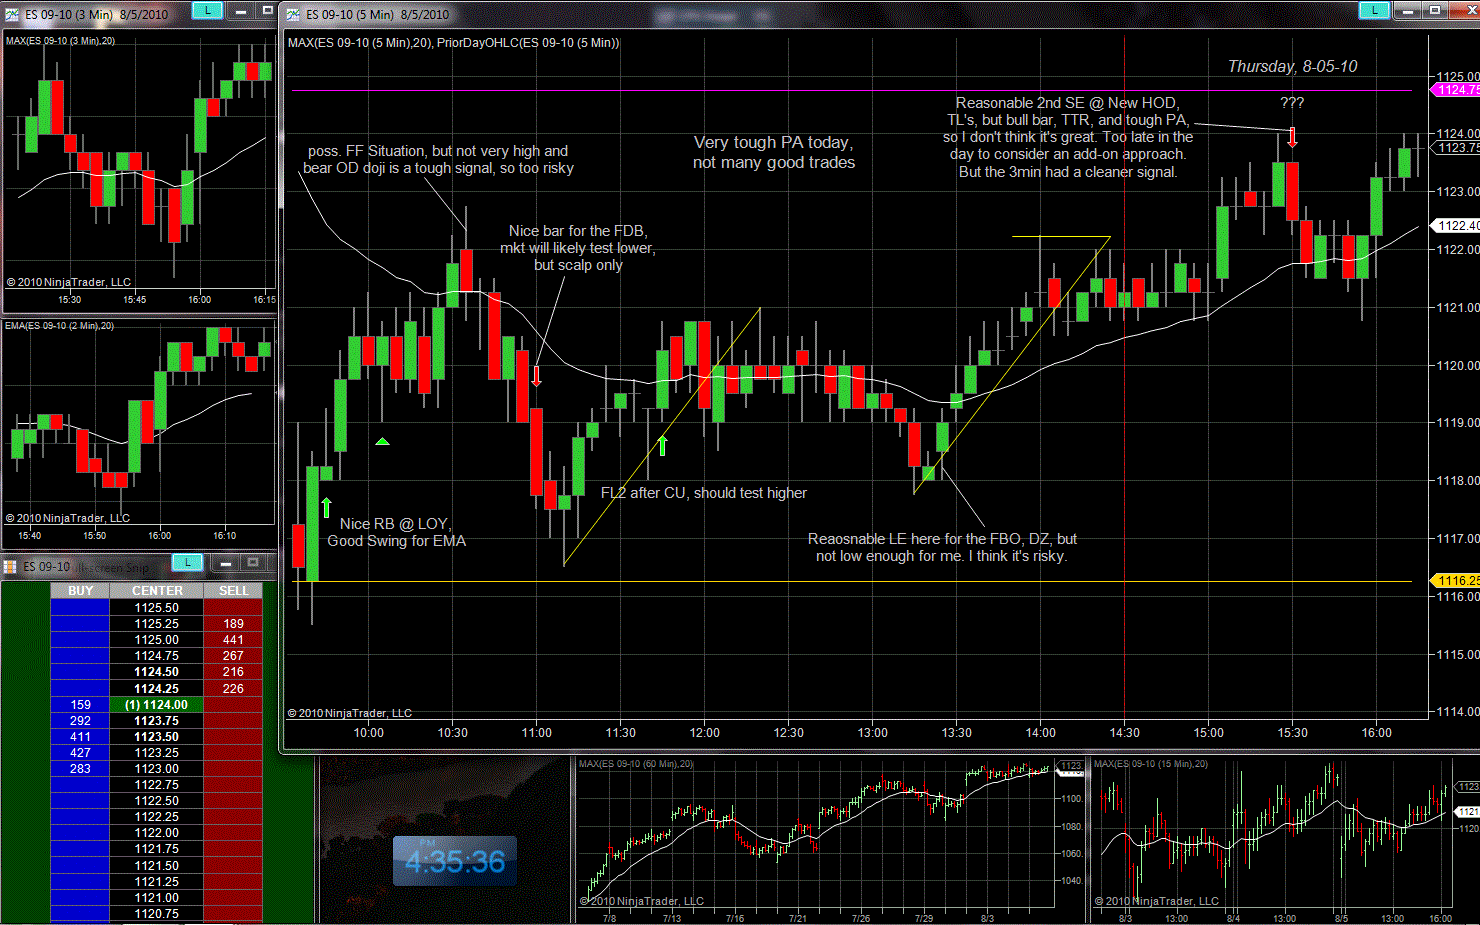Click the green up arrow near the FL2 entry
Viewport: 1480px width, 925px height.
(662, 445)
